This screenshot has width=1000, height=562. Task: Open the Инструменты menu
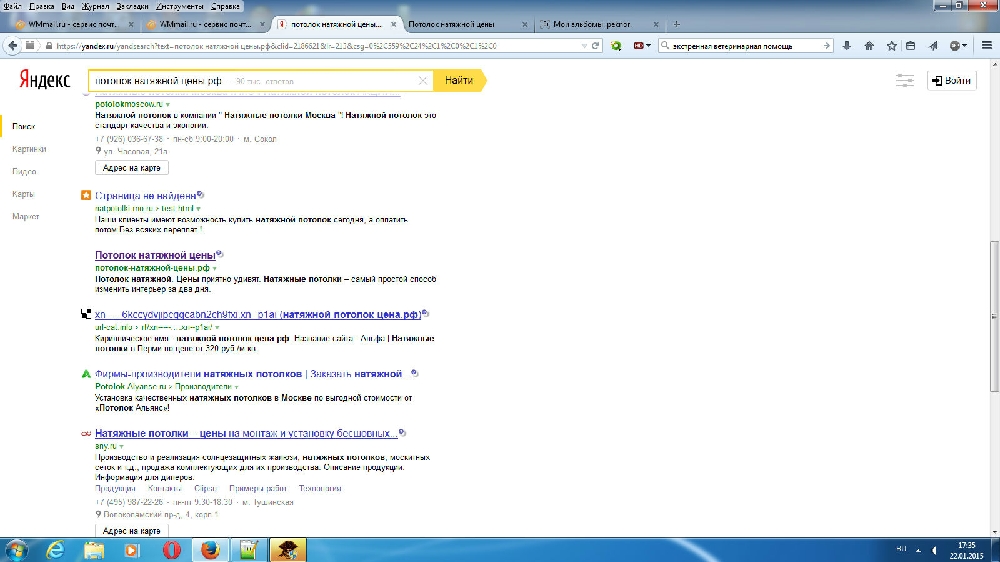pyautogui.click(x=179, y=6)
